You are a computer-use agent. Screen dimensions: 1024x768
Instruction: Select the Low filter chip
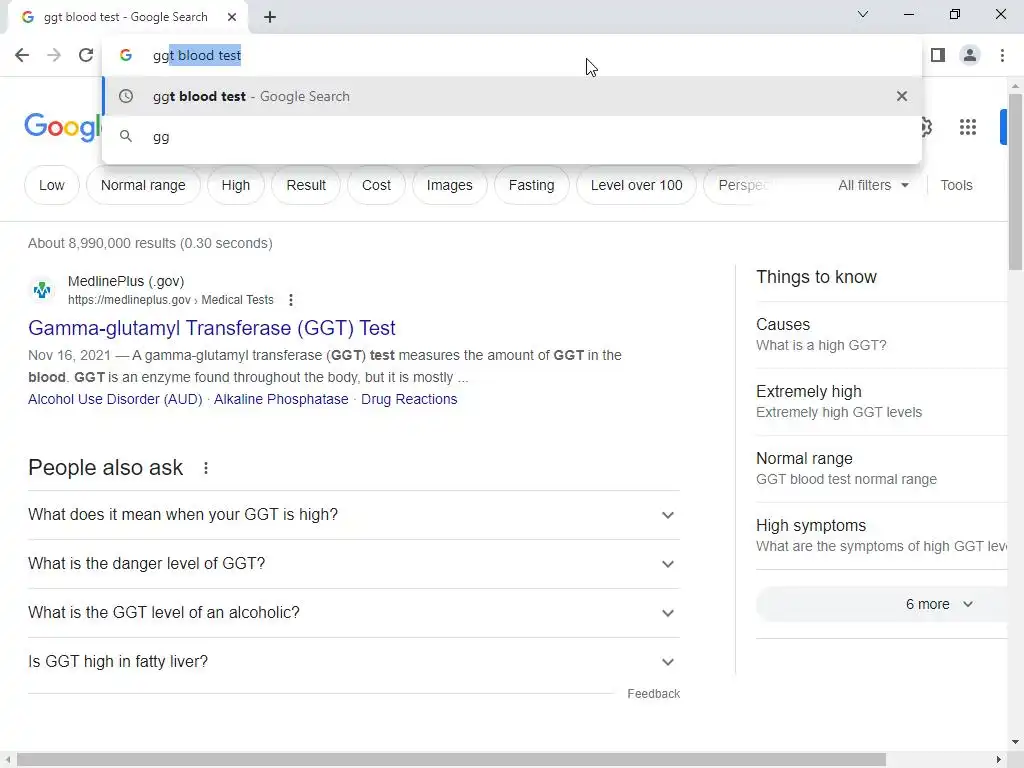[x=52, y=185]
